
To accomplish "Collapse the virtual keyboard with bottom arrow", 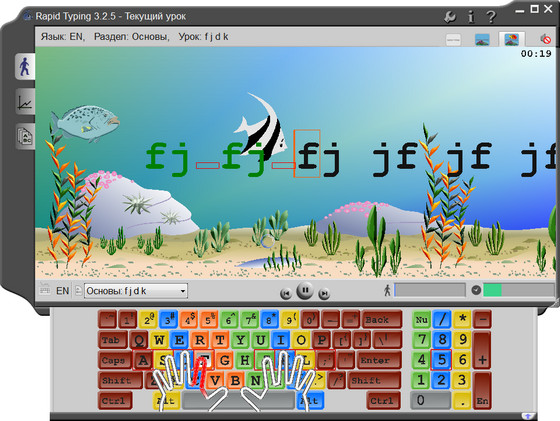I will (x=528, y=416).
